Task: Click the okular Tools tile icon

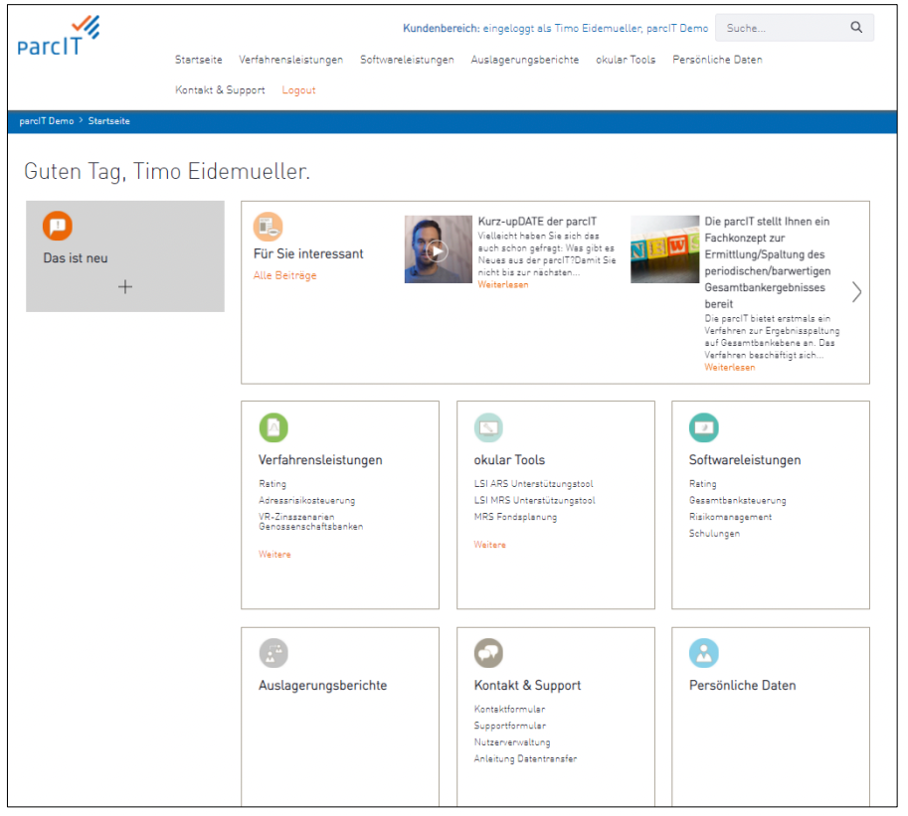Action: pyautogui.click(x=488, y=427)
